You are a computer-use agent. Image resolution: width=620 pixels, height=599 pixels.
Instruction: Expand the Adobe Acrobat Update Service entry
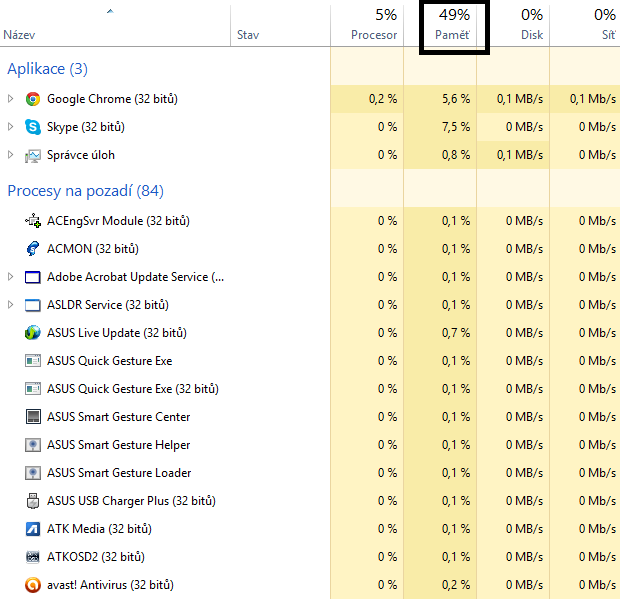11,277
